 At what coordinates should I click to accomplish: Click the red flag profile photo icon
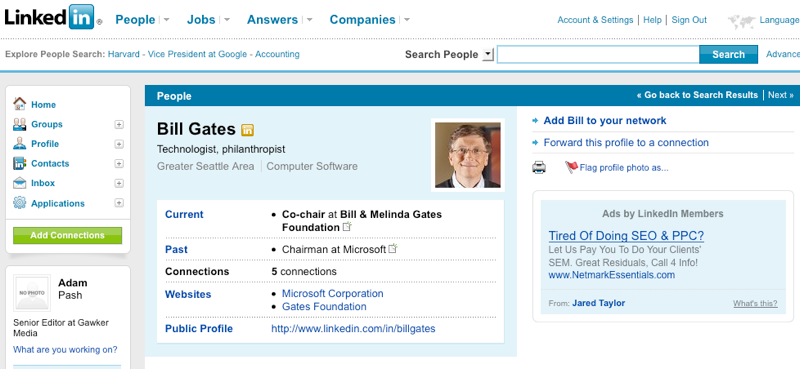pos(571,167)
